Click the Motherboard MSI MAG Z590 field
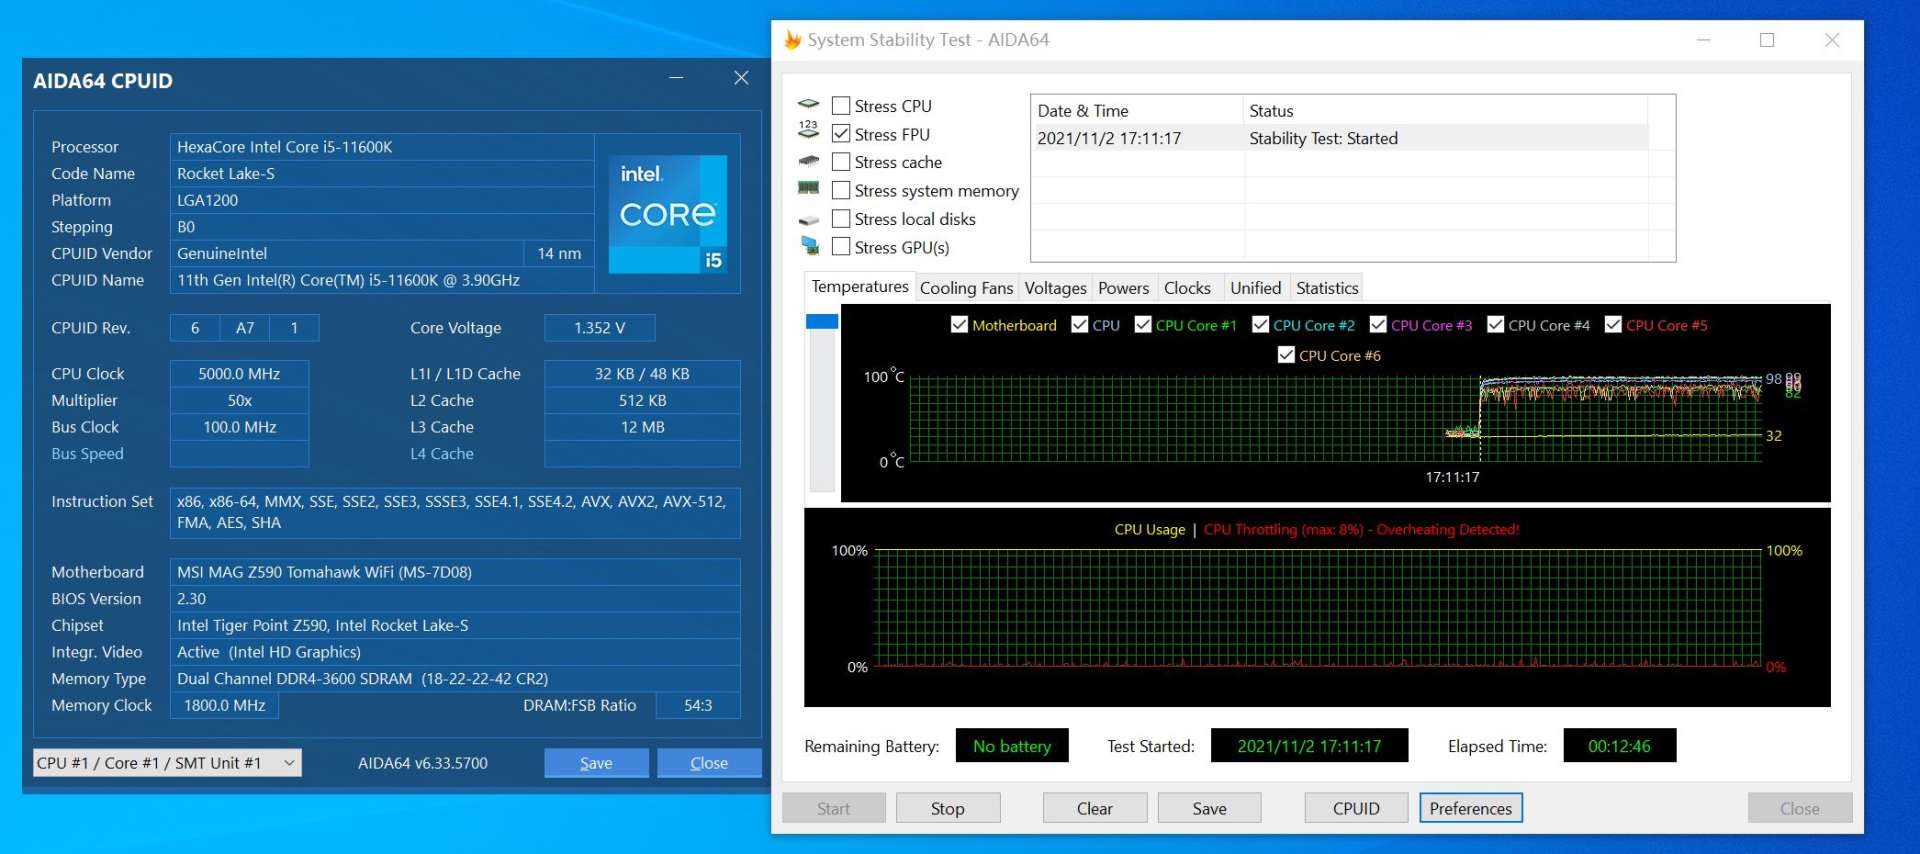The width and height of the screenshot is (1920, 854). point(455,572)
